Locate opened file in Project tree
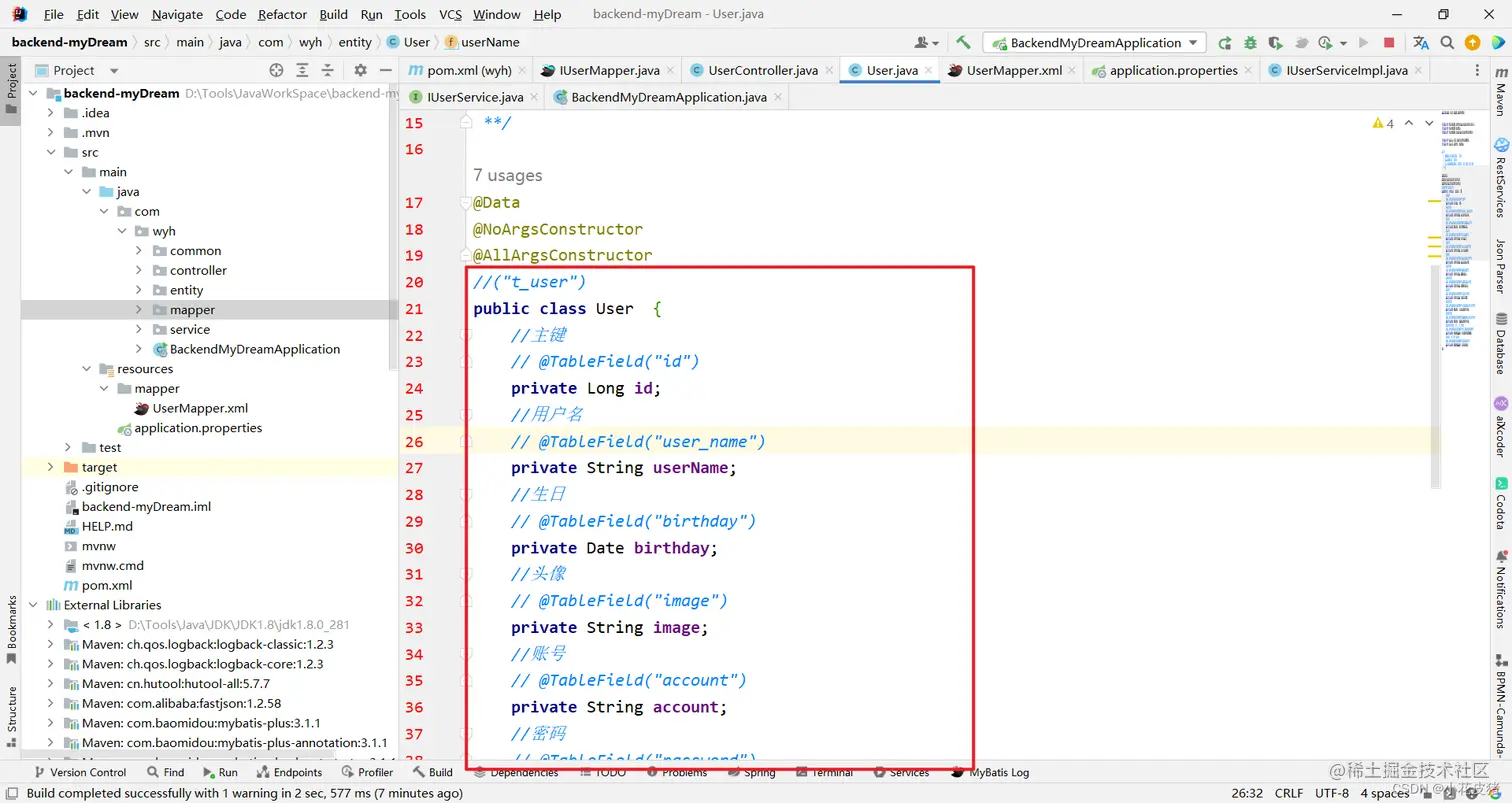Image resolution: width=1512 pixels, height=803 pixels. 276,70
